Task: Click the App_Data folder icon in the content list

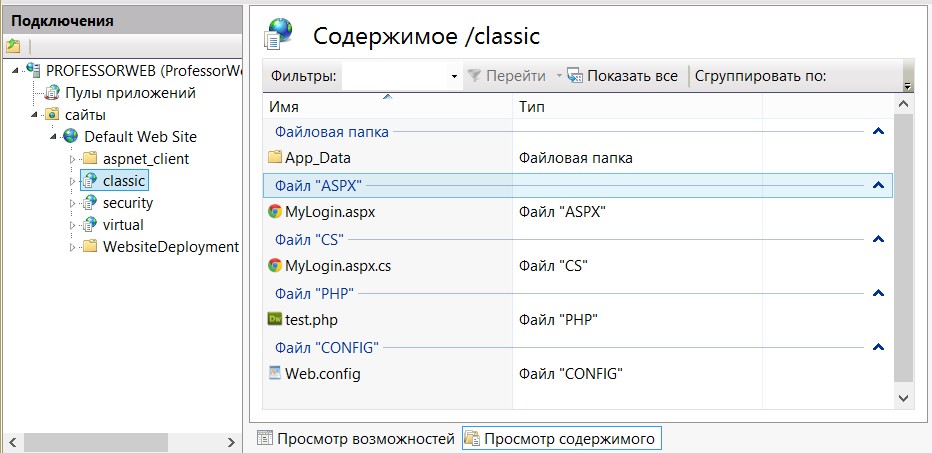Action: point(275,158)
